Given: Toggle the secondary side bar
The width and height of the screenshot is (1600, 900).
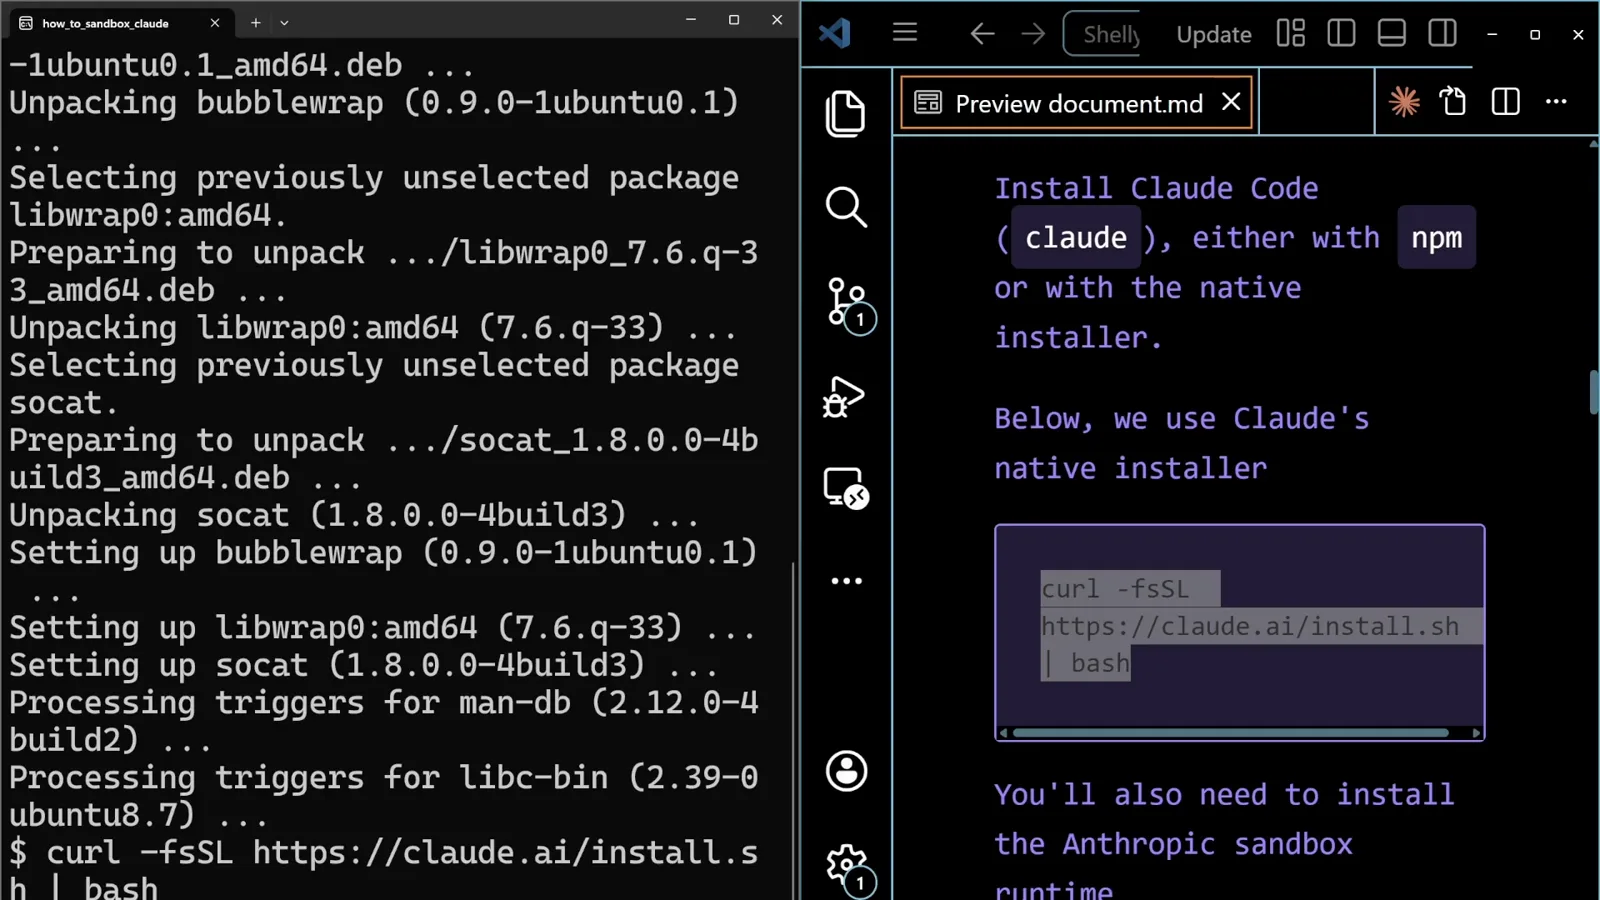Looking at the screenshot, I should [1443, 34].
